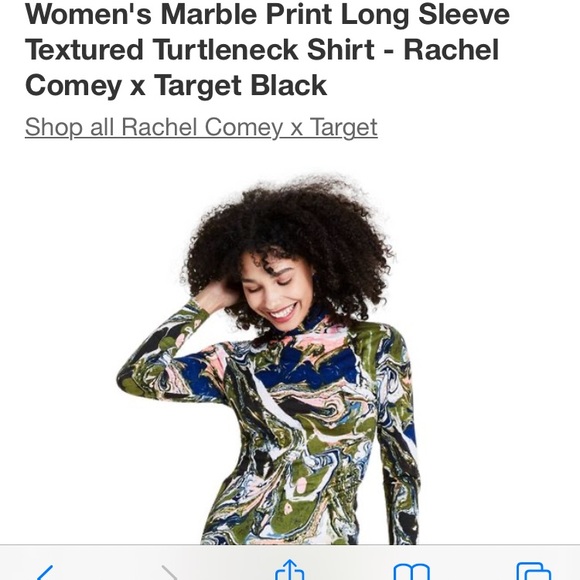This screenshot has height=580, width=580.
Task: Tap the Safari back arrow
Action: coord(45,573)
